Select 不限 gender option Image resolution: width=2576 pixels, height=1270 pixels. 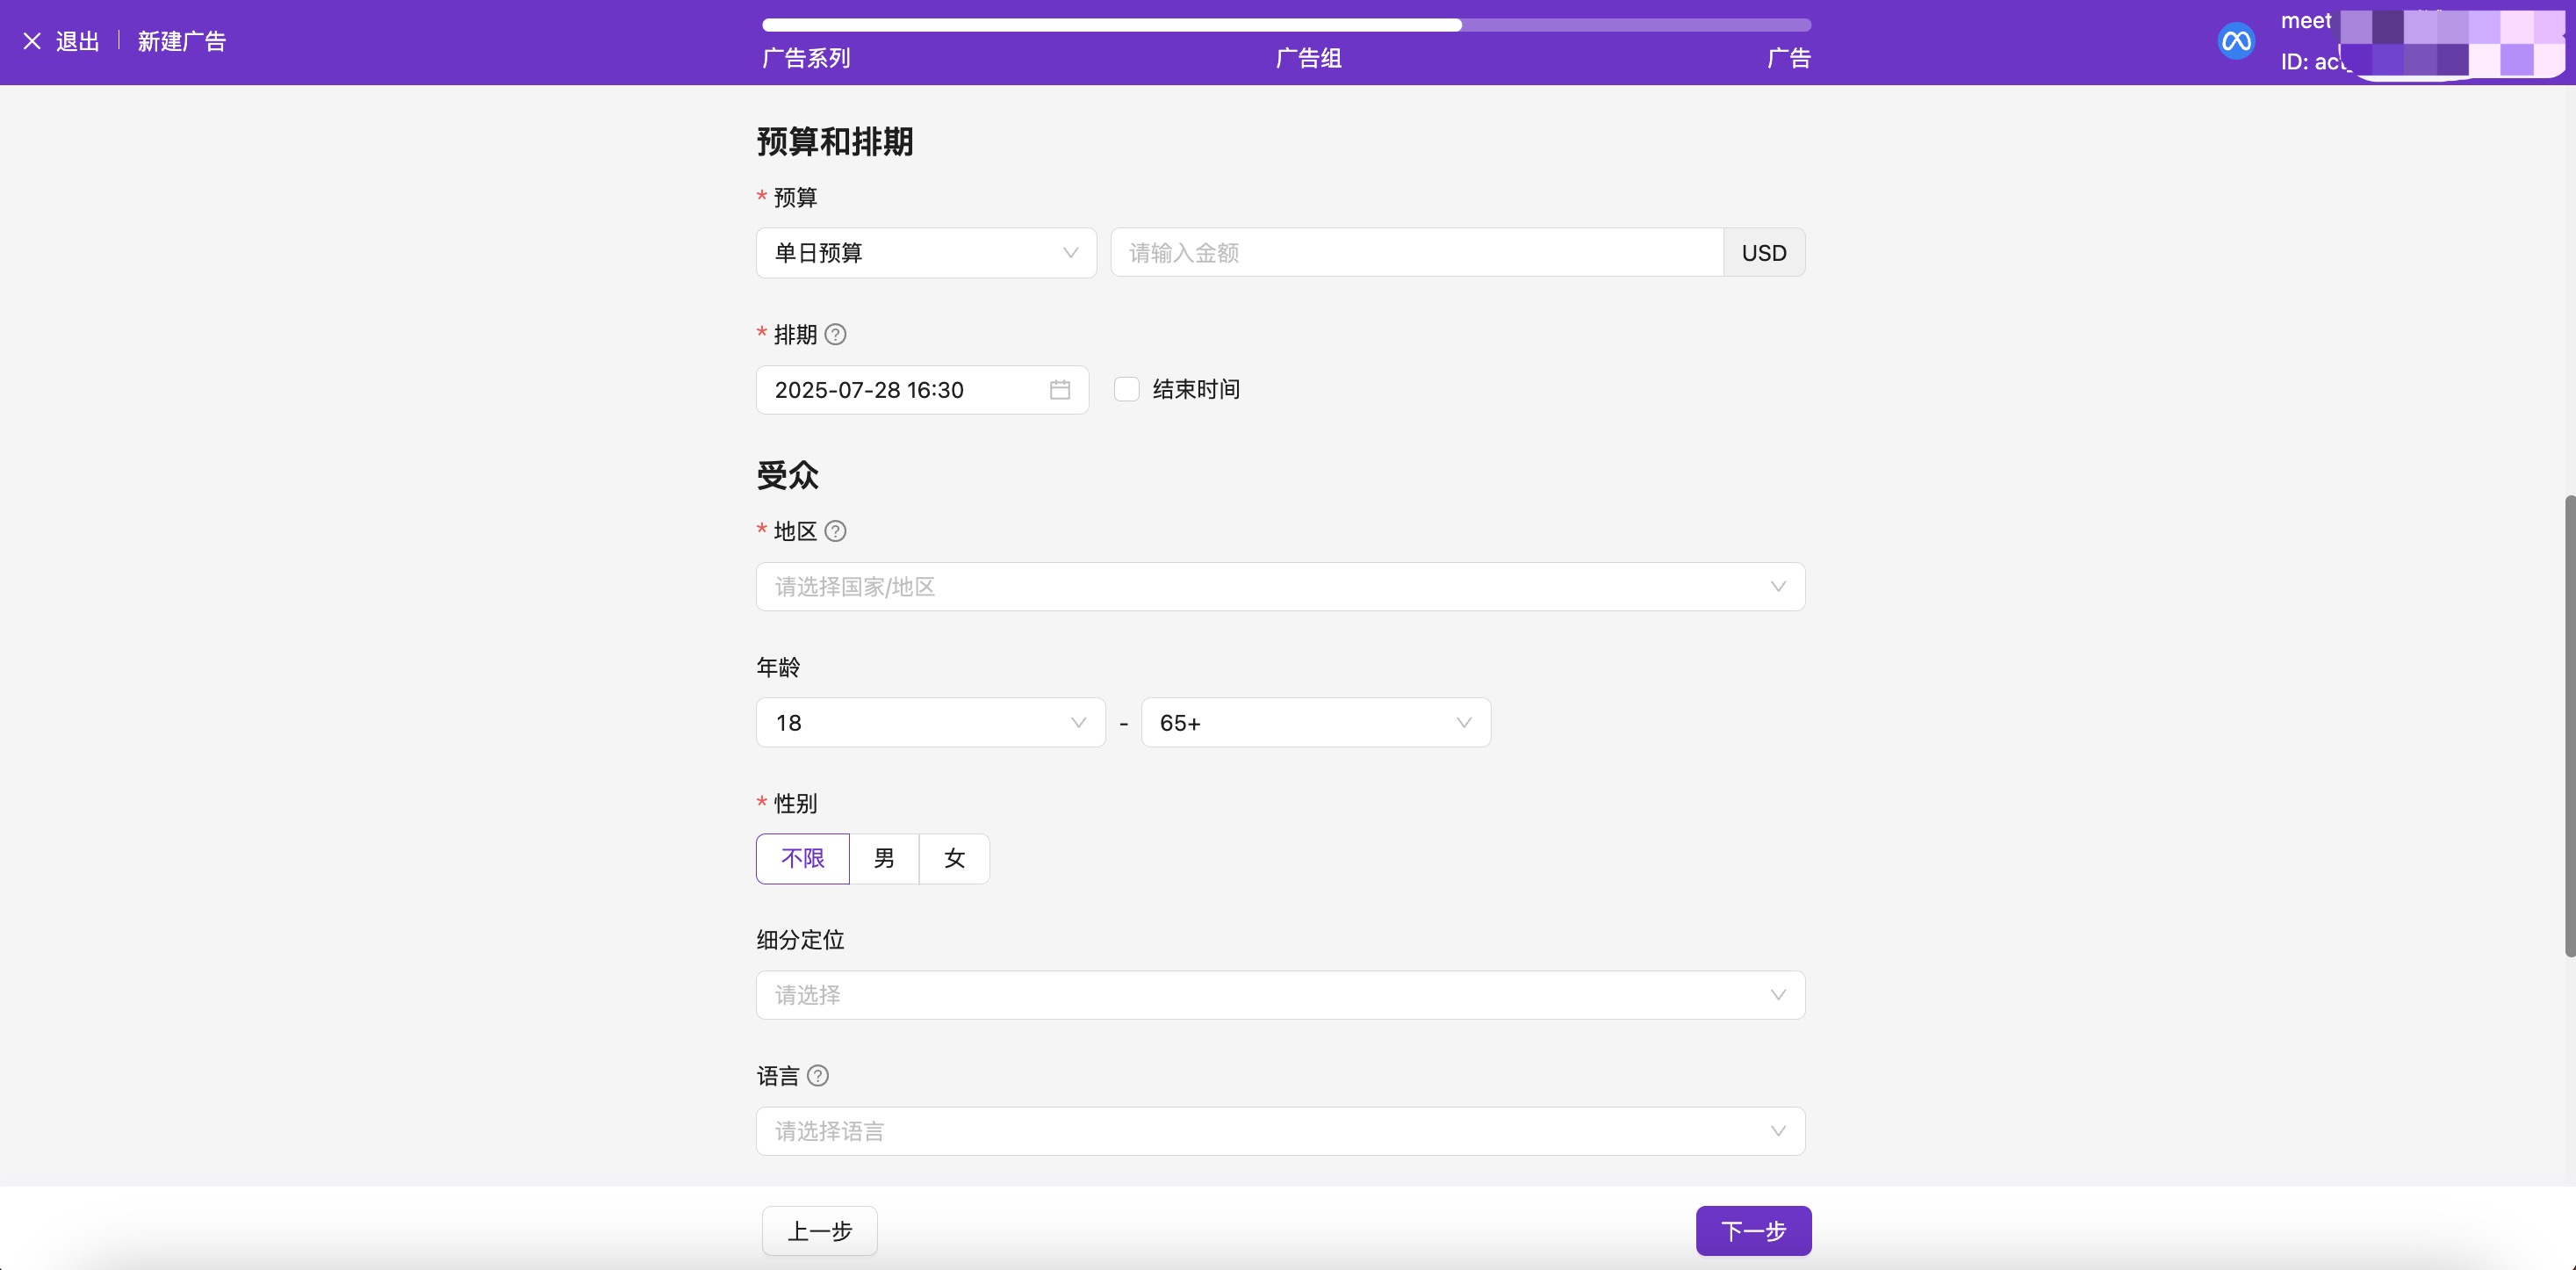coord(803,859)
